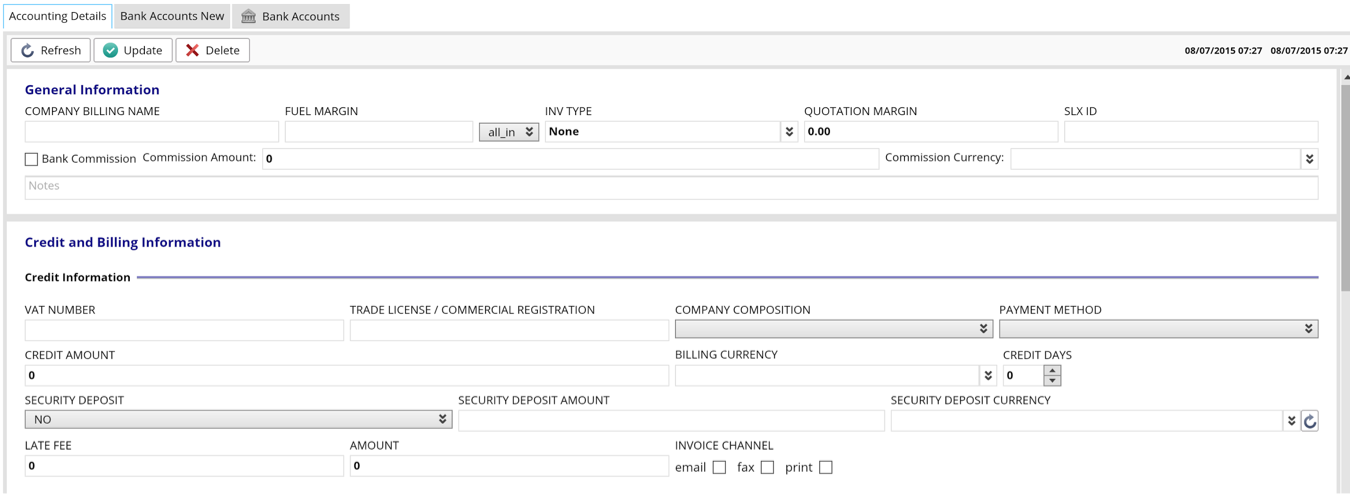Enable the Bank Commission checkbox
The height and width of the screenshot is (494, 1350).
(x=31, y=159)
